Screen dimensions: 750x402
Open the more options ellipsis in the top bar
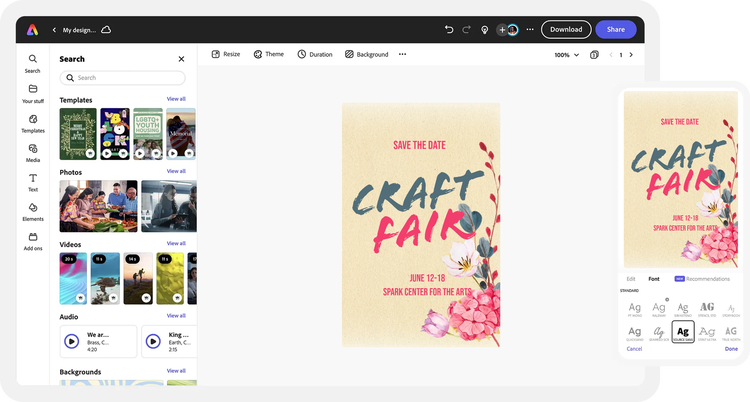(x=530, y=29)
